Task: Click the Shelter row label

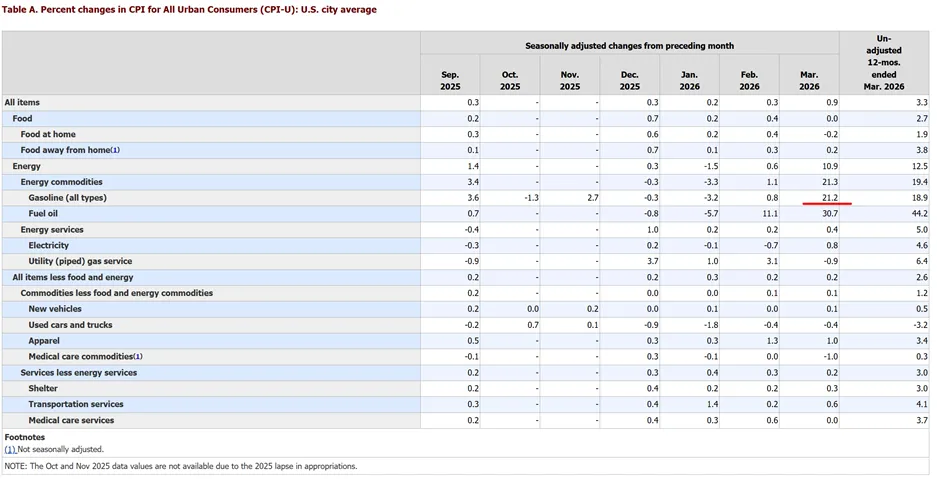Action: (x=43, y=388)
